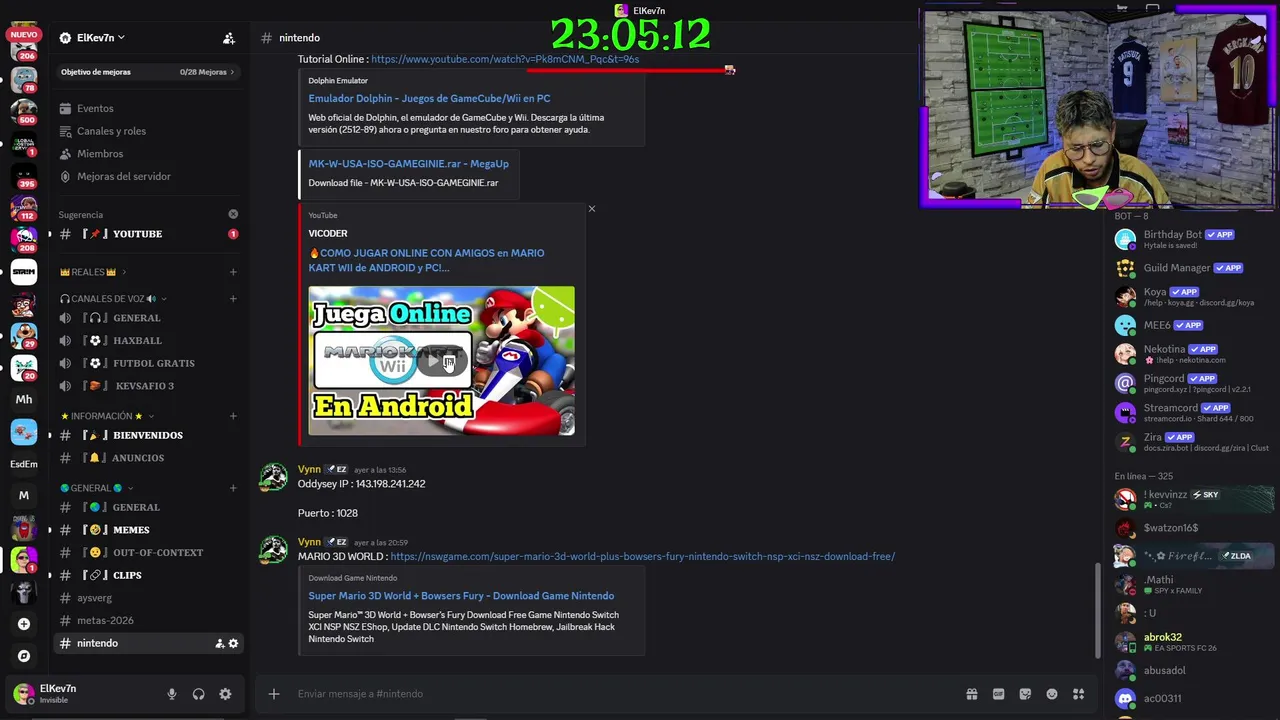
Task: Open nintendo channel settings gear
Action: [x=233, y=643]
